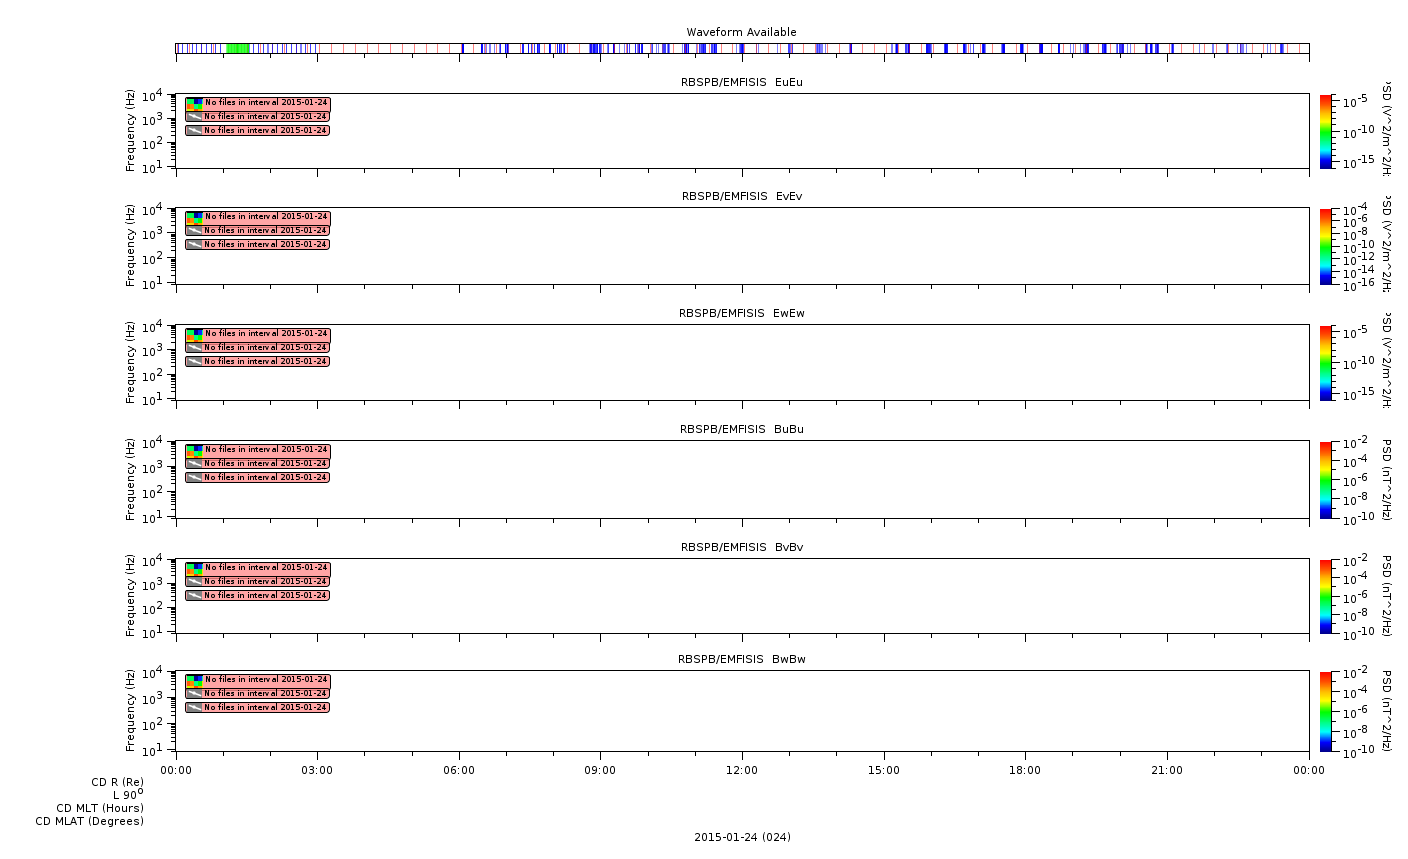This screenshot has width=1408, height=859.
Task: Click the spectrogram icon in the BwBw panel
Action: pyautogui.click(x=194, y=680)
